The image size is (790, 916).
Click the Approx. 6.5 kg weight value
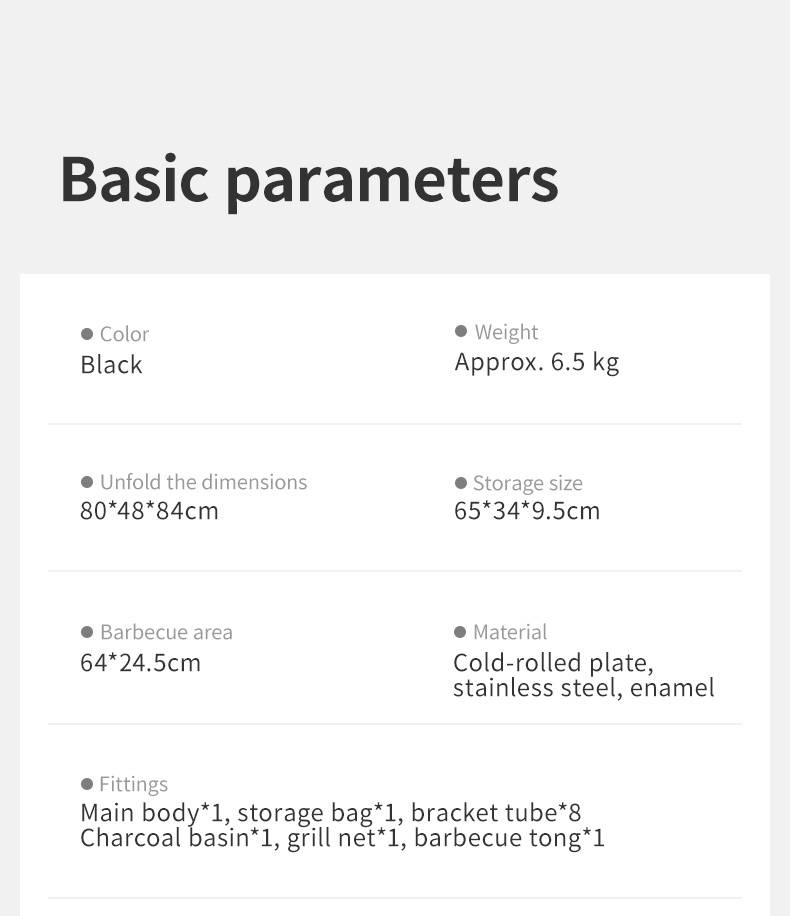tap(537, 362)
